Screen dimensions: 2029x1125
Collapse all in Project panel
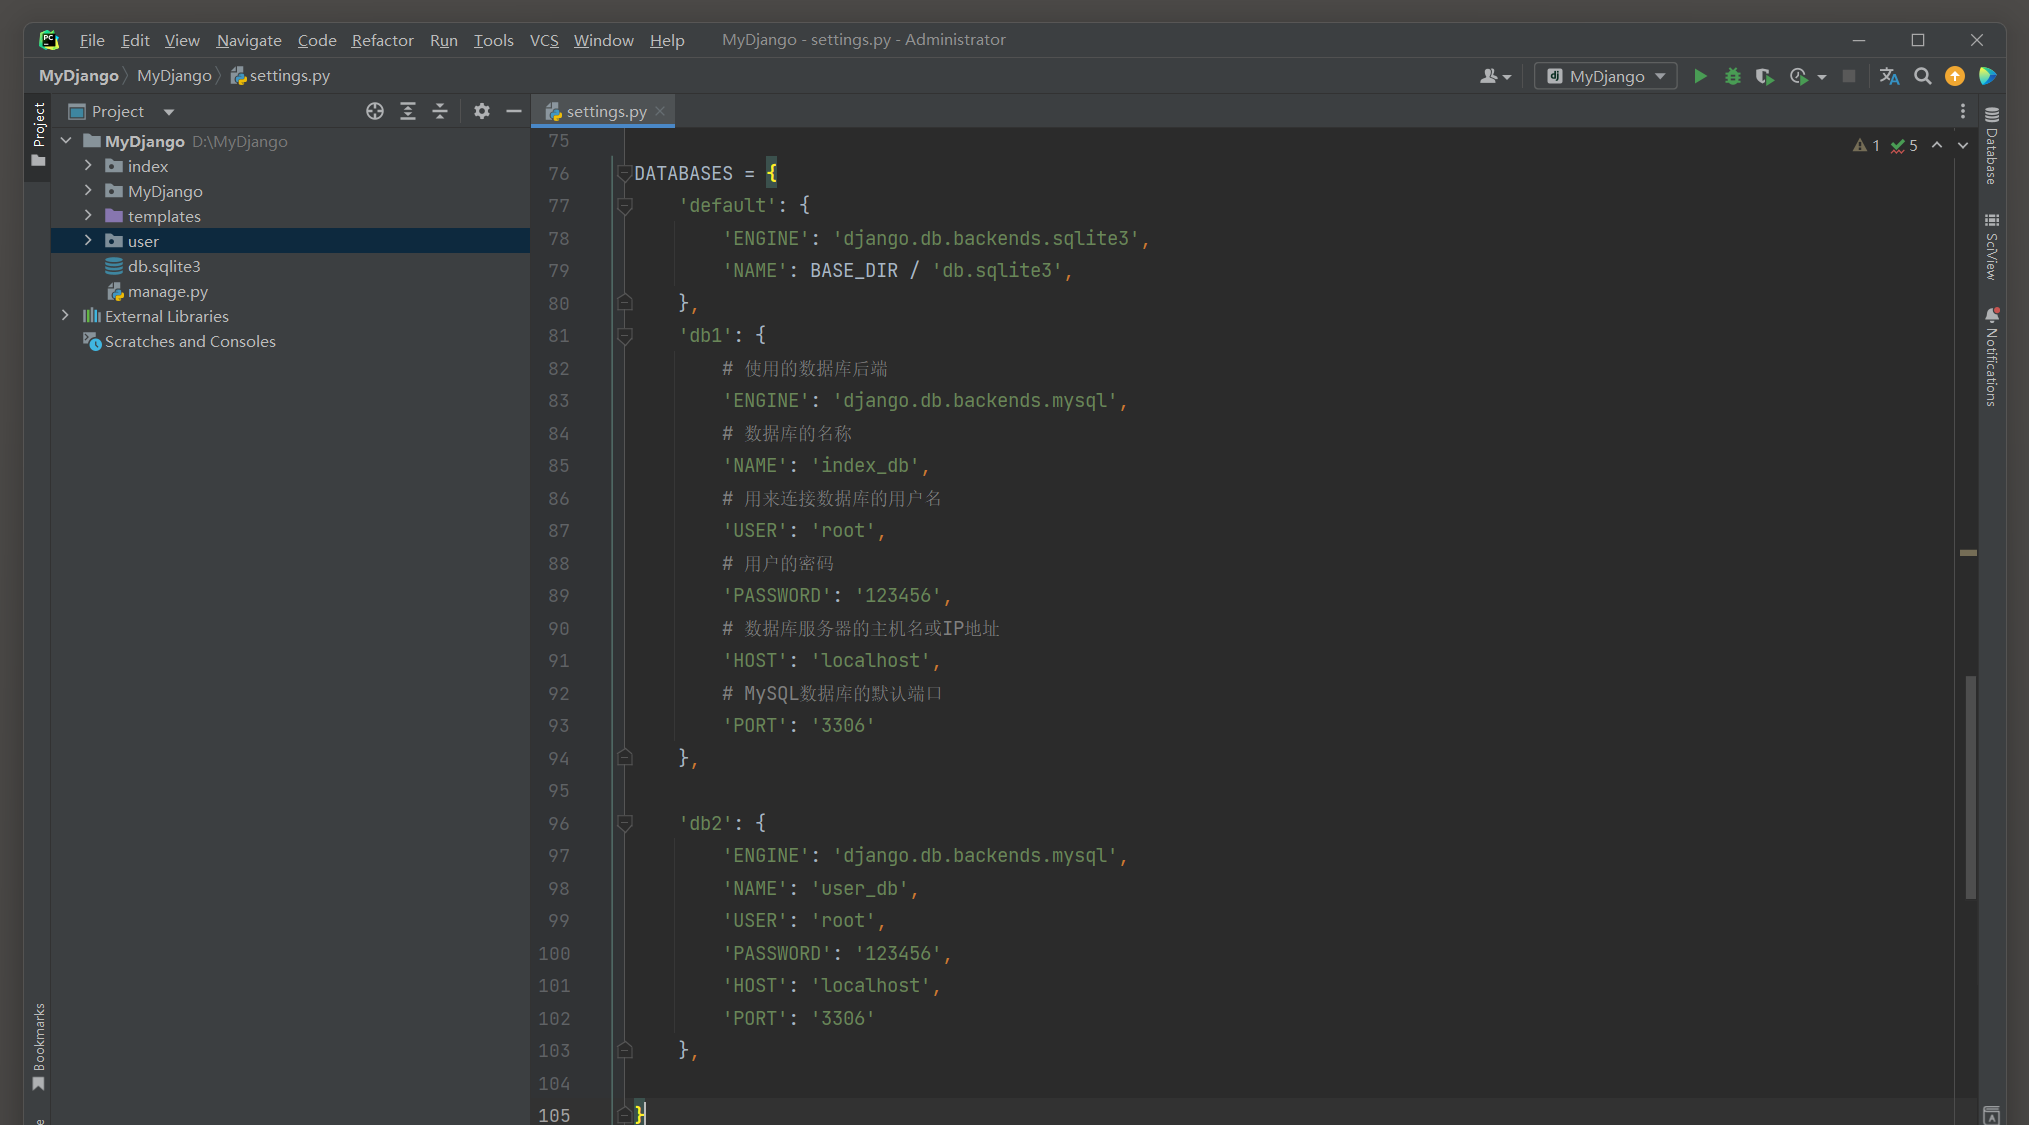440,111
